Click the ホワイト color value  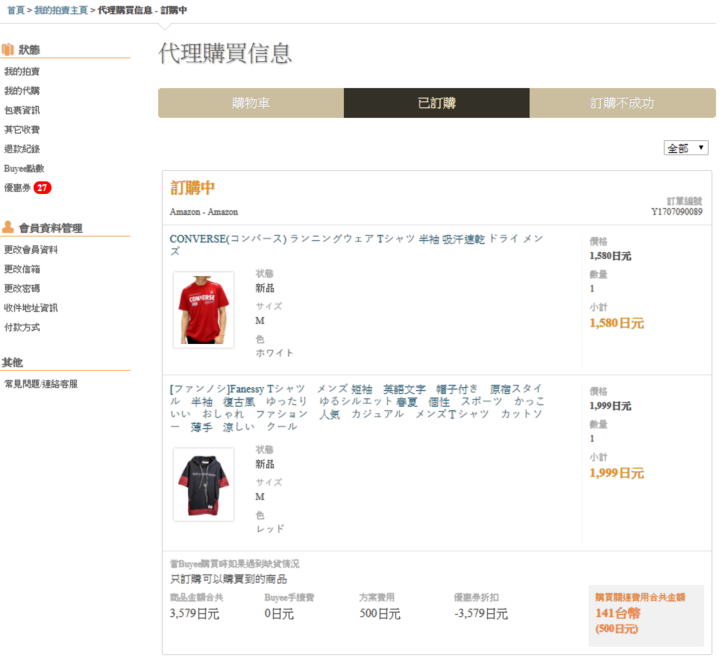(274, 353)
